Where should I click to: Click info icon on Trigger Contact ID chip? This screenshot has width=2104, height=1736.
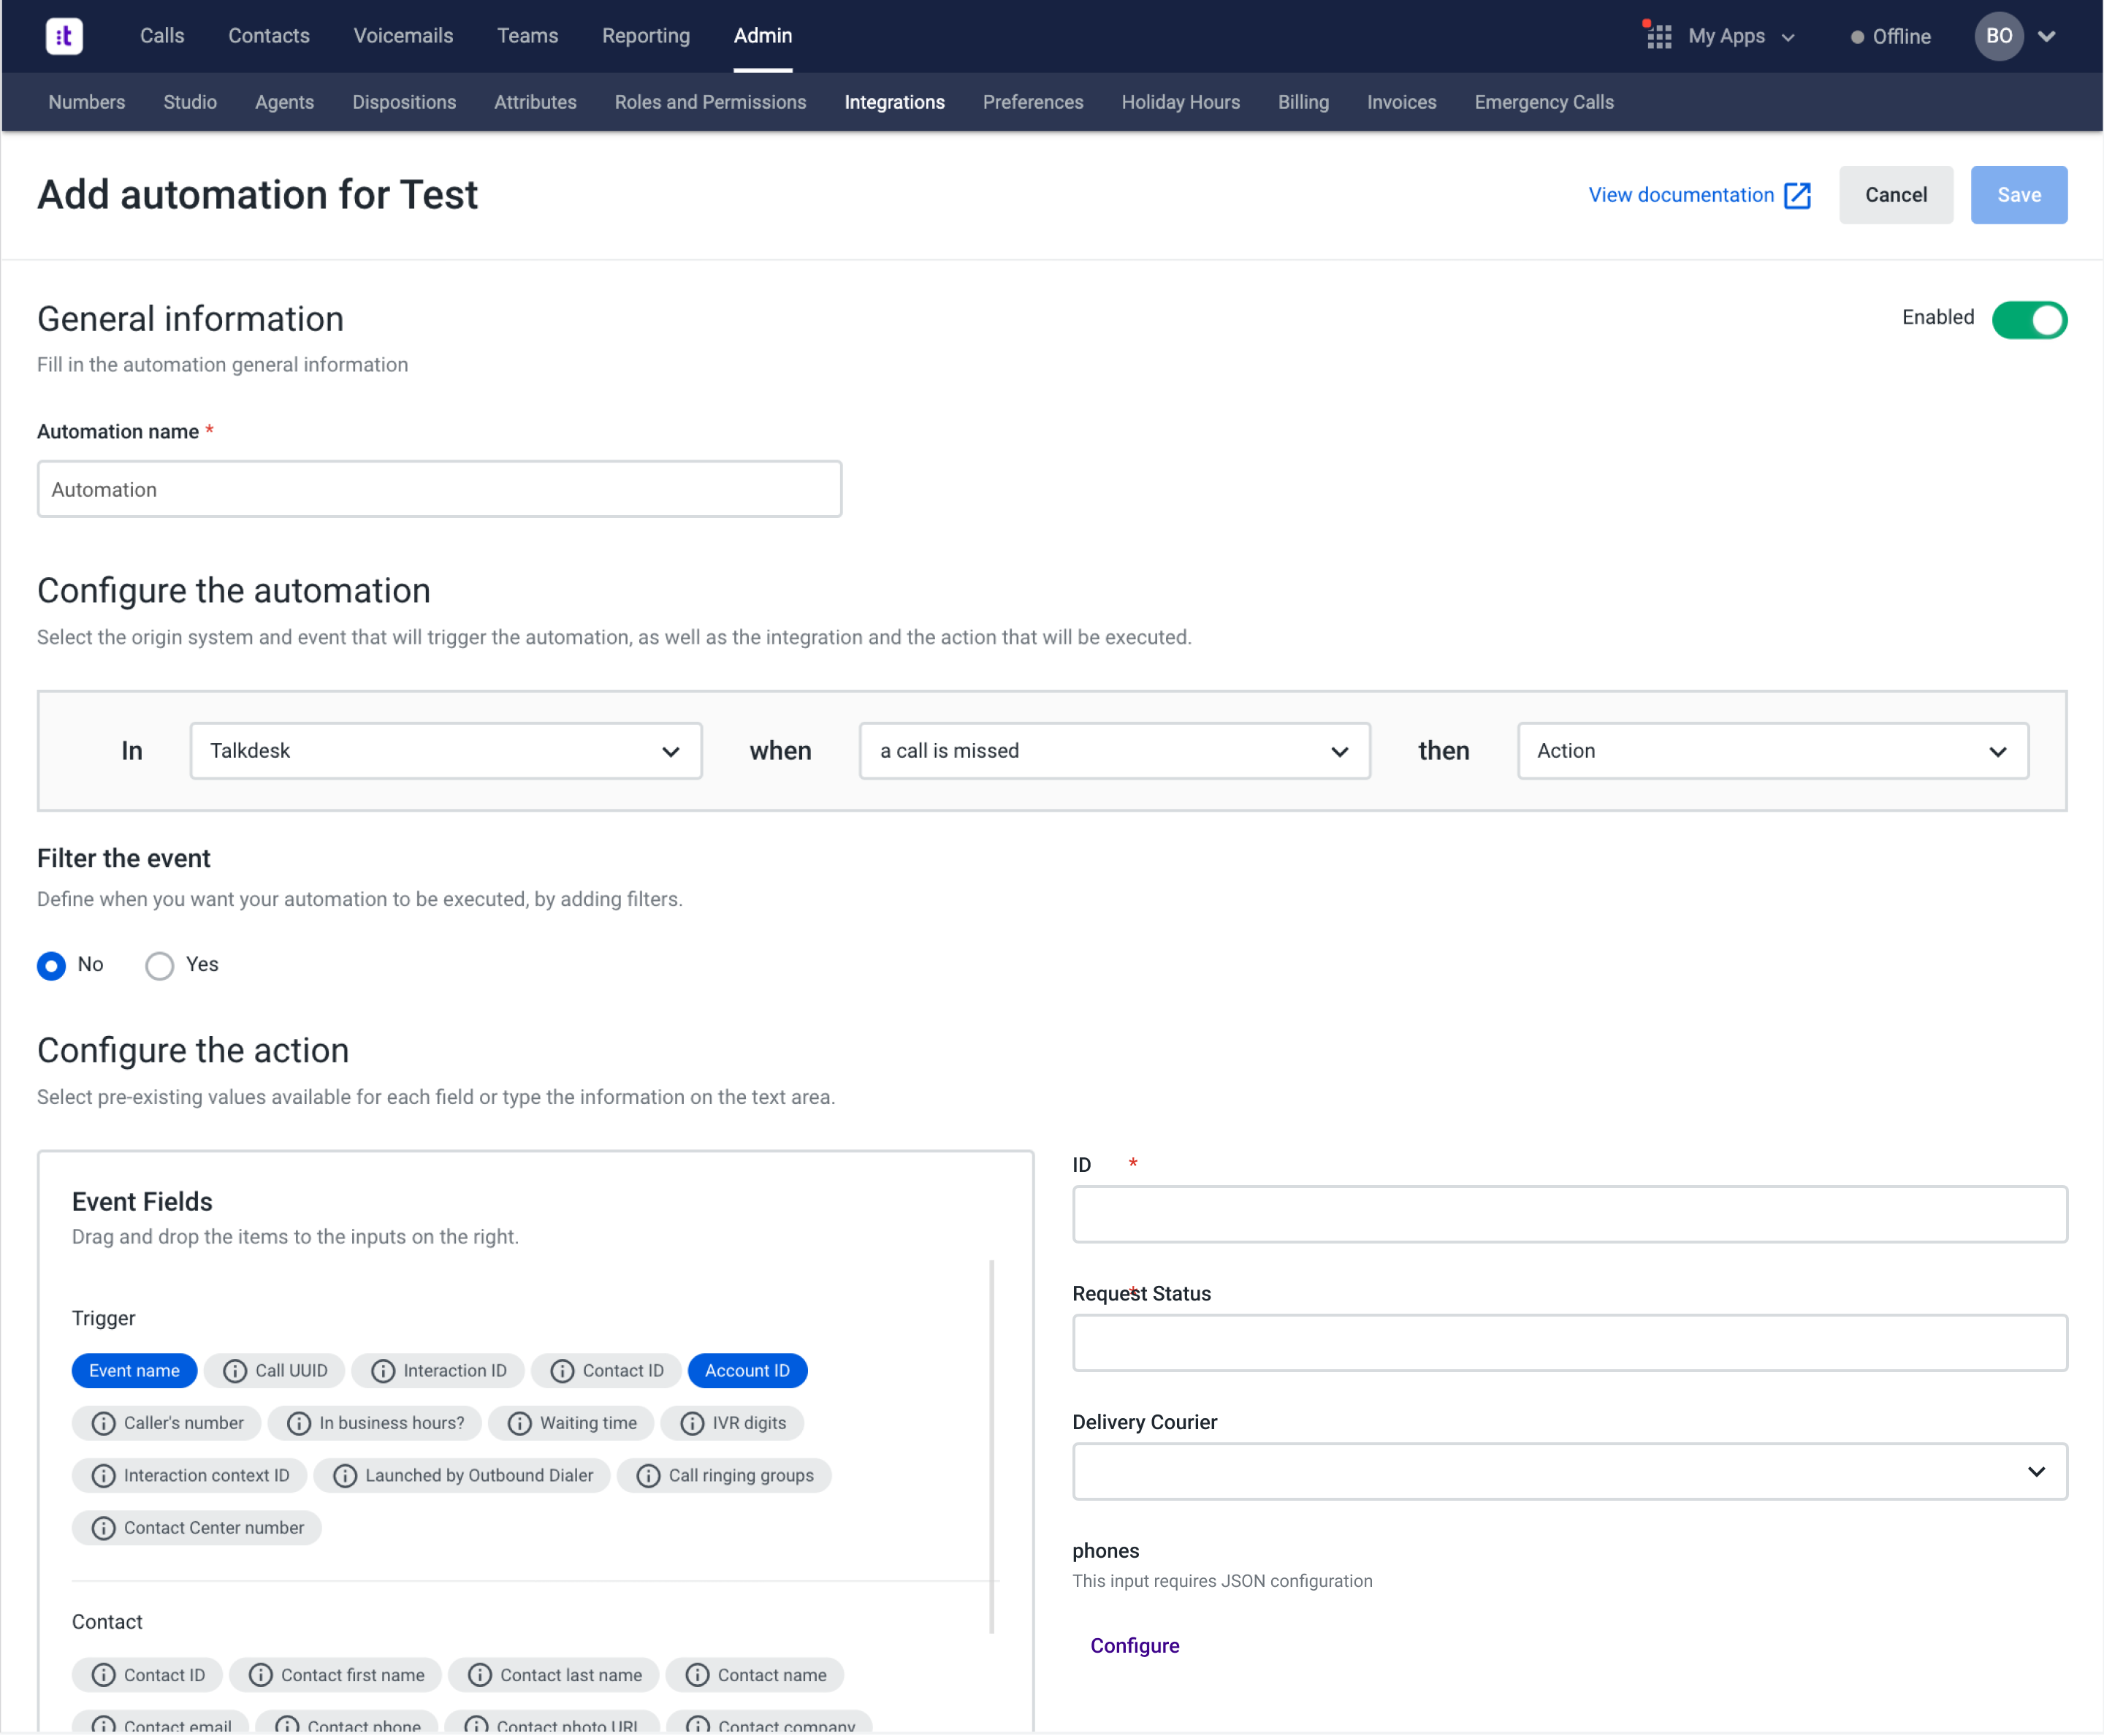click(x=562, y=1371)
